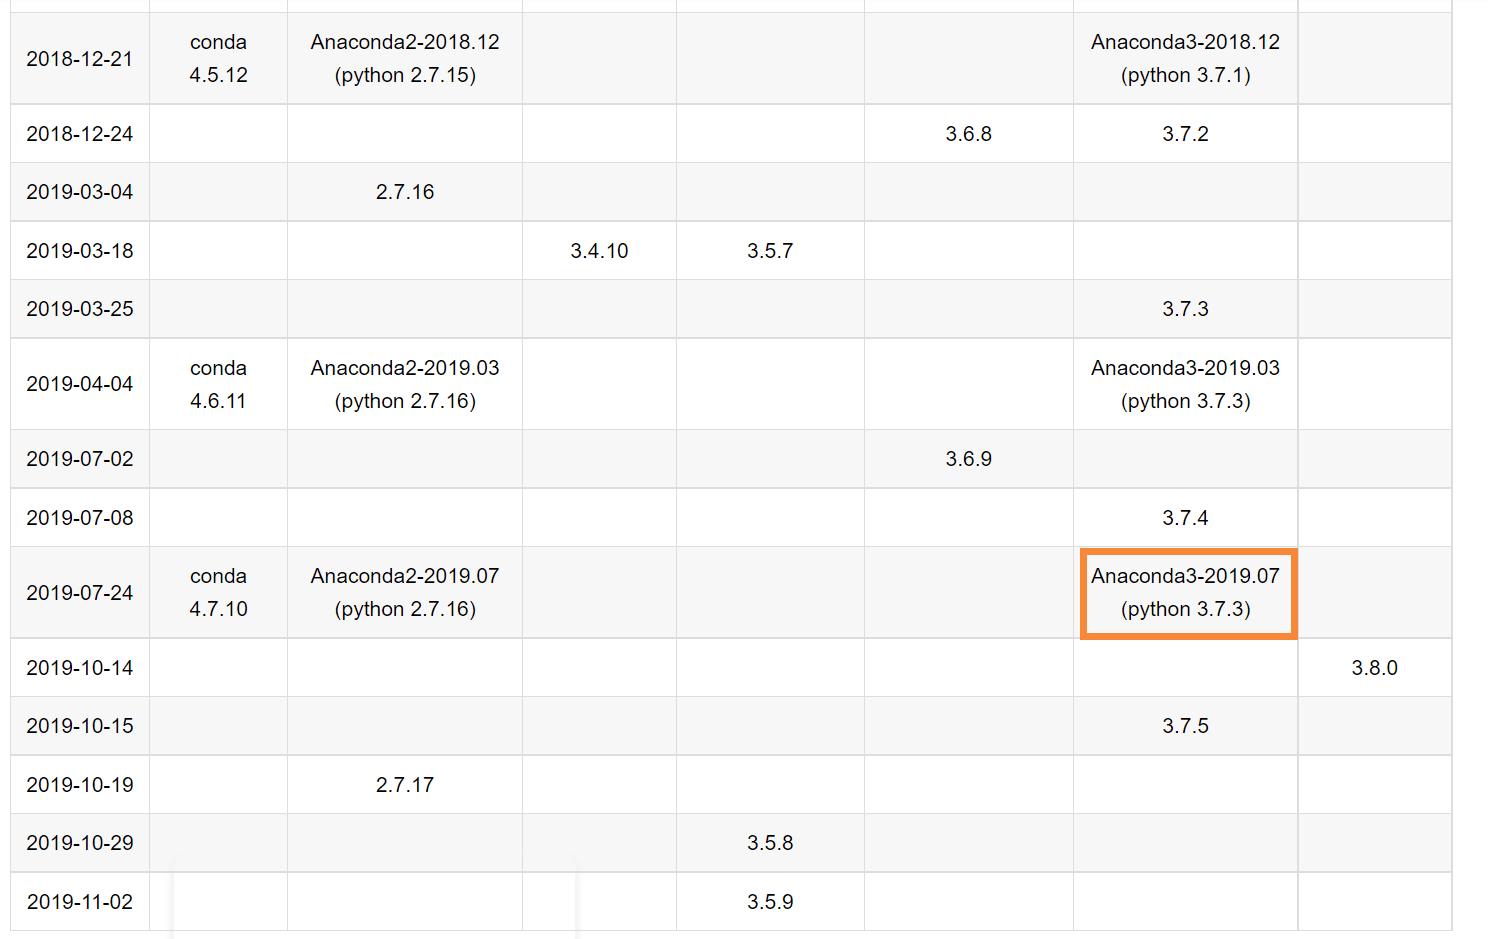The image size is (1488, 939).
Task: Click Anaconda3-2018.12 (python 3.7.1) cell
Action: coord(1185,59)
